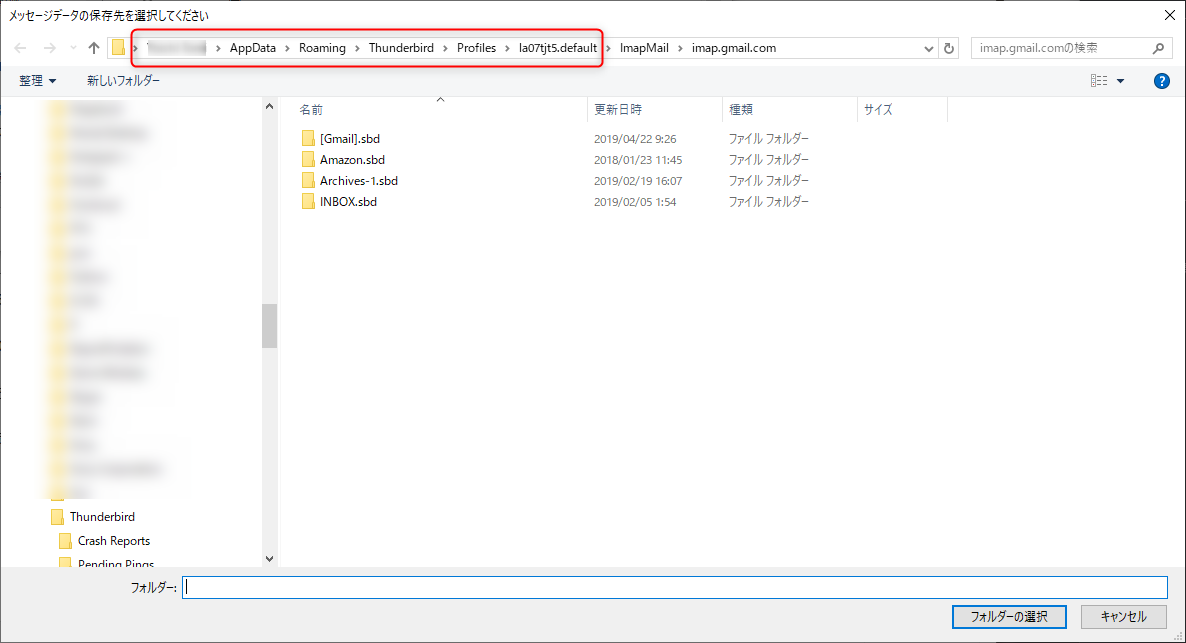Click the date 2019/02/05 1:54

coord(635,203)
